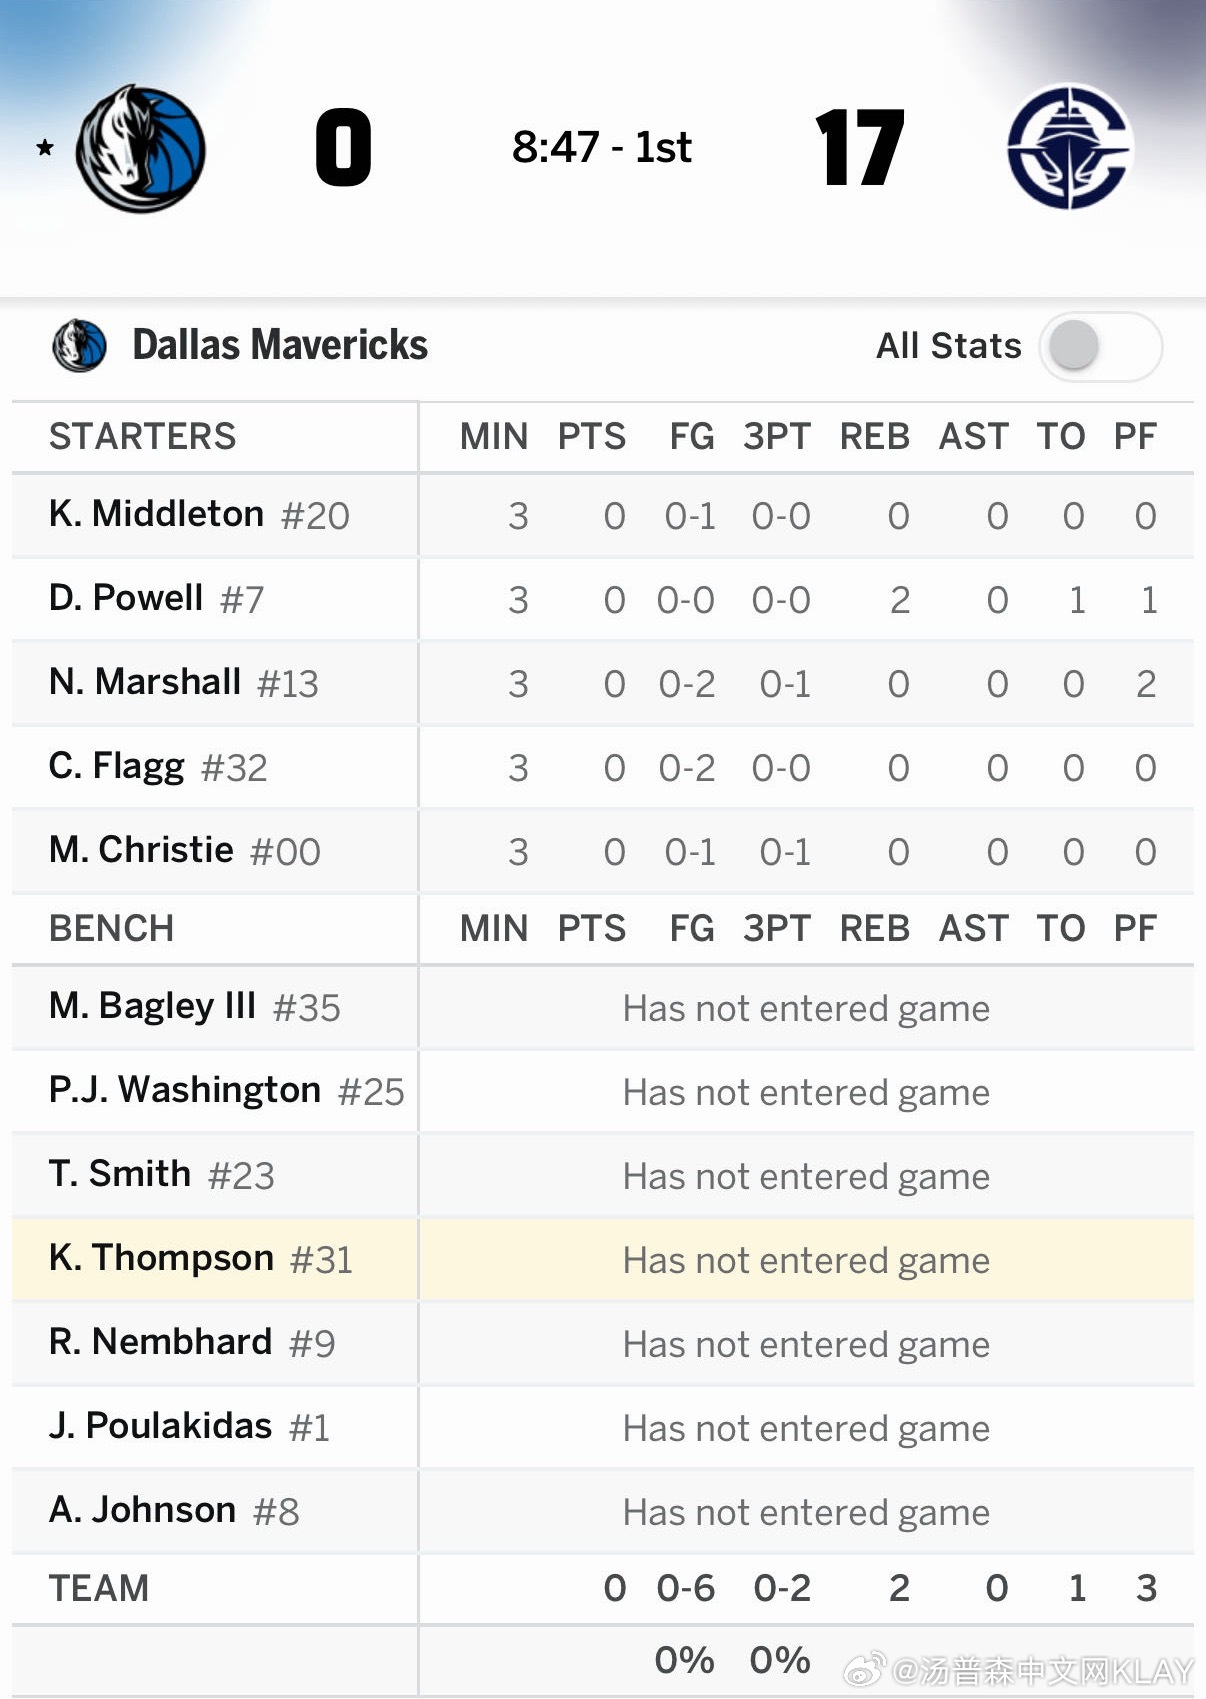Screen dimensions: 1206x1699
Task: Tap the STARTERS section header
Action: 143,437
